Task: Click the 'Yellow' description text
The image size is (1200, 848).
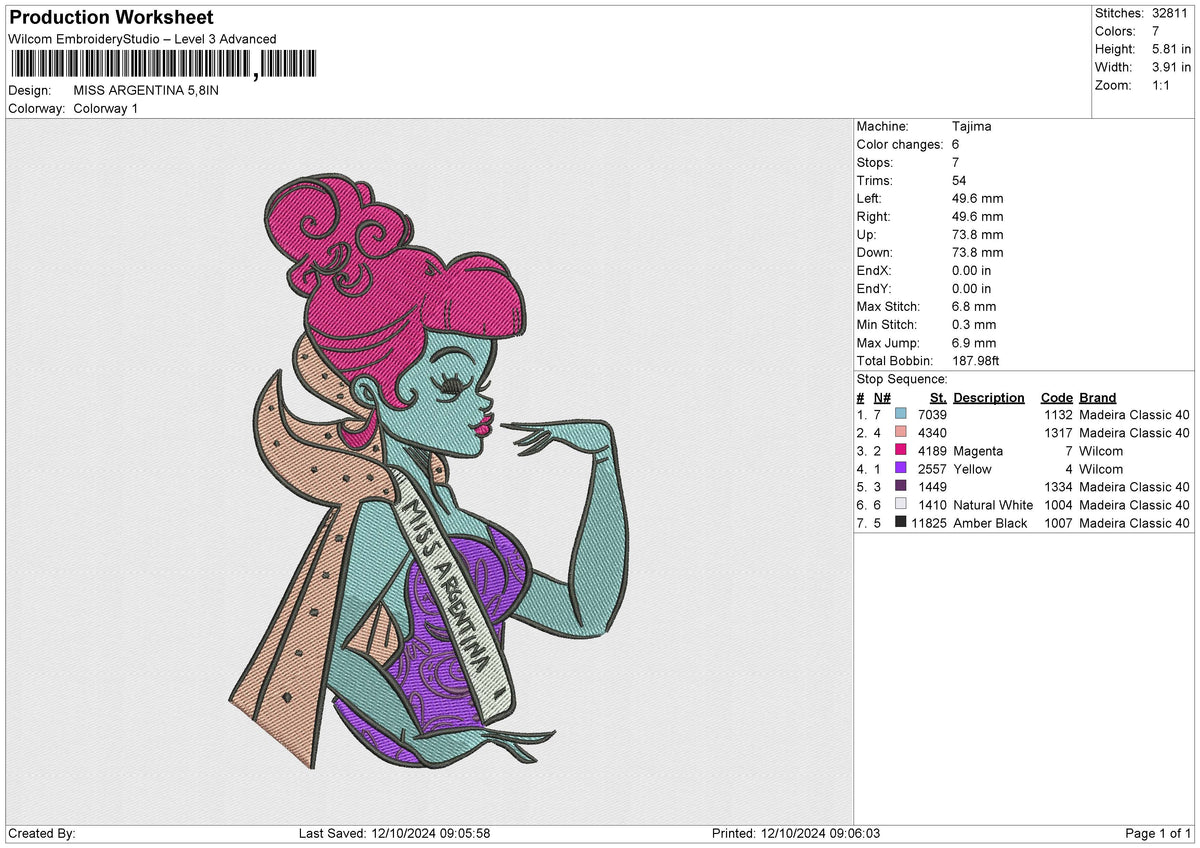Action: (973, 469)
